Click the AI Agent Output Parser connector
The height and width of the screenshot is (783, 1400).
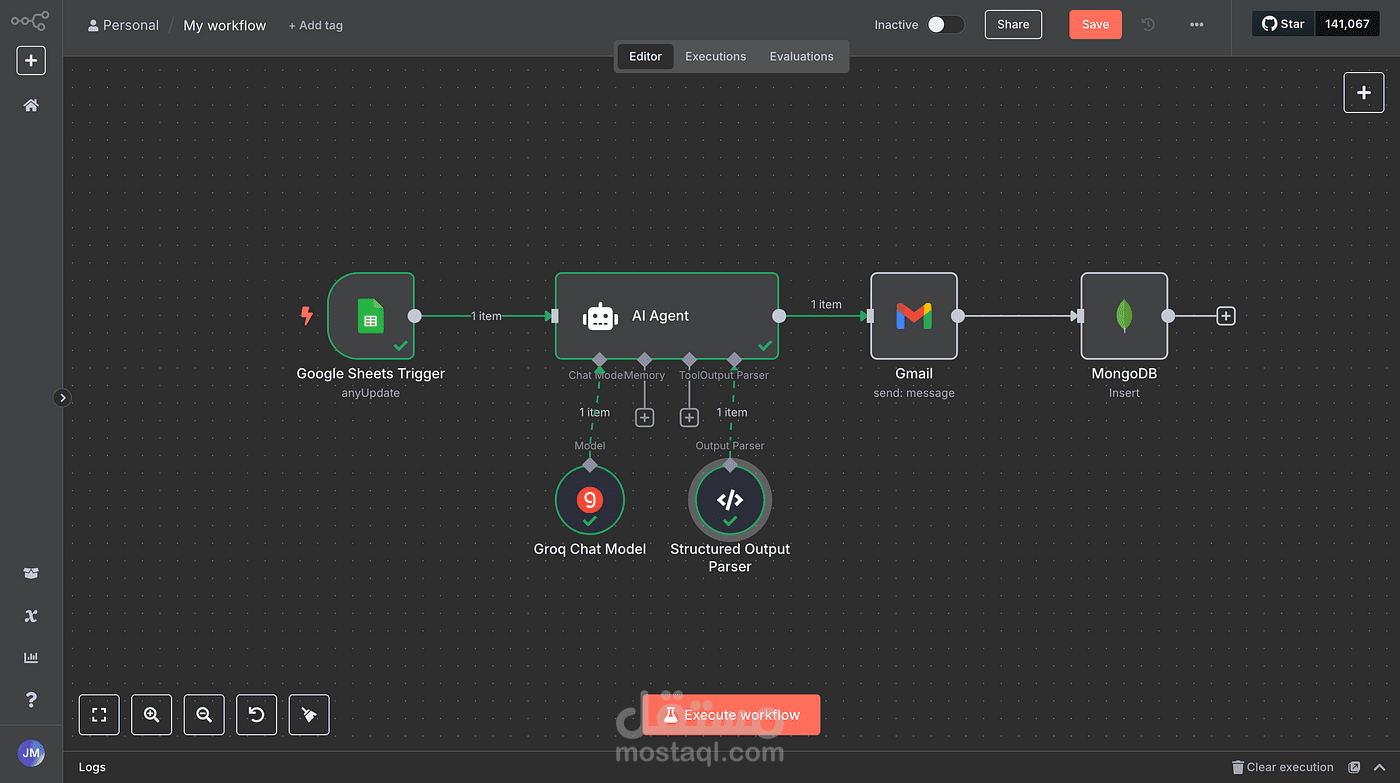coord(734,359)
